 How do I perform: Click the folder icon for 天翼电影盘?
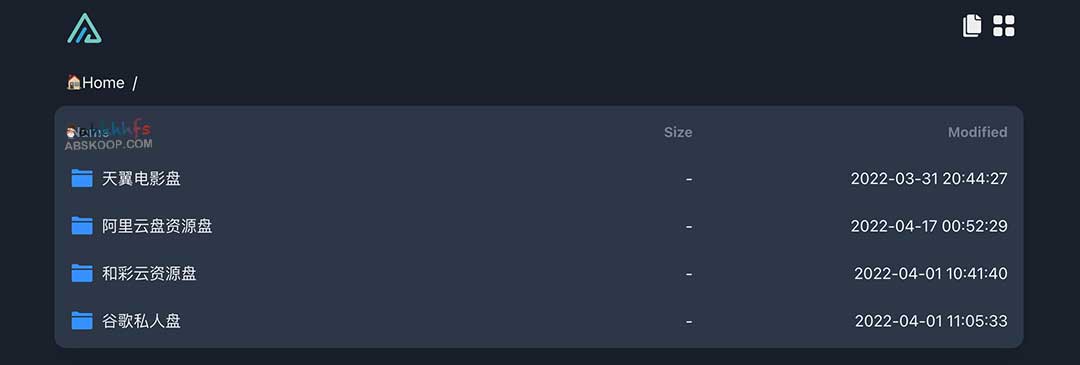tap(82, 178)
